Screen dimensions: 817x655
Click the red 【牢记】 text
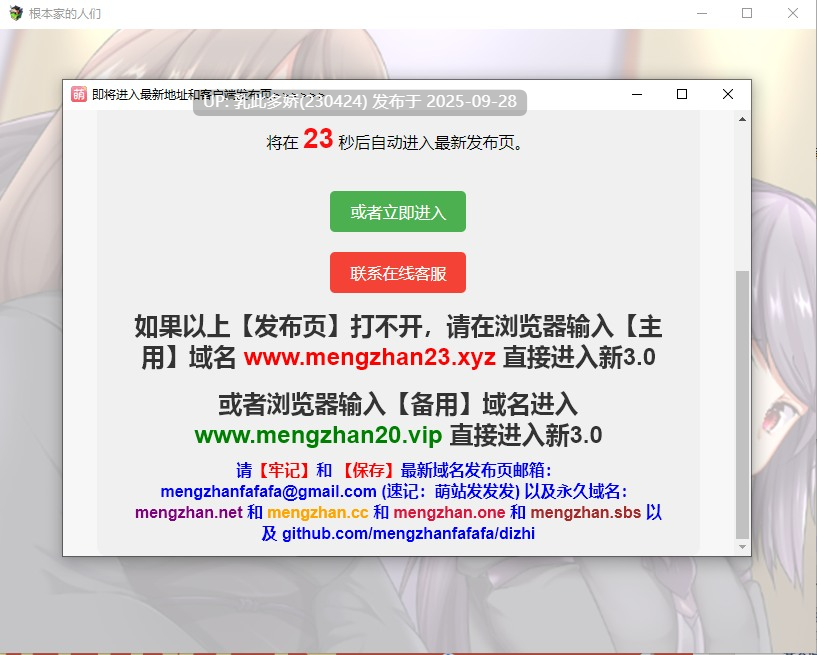(284, 471)
